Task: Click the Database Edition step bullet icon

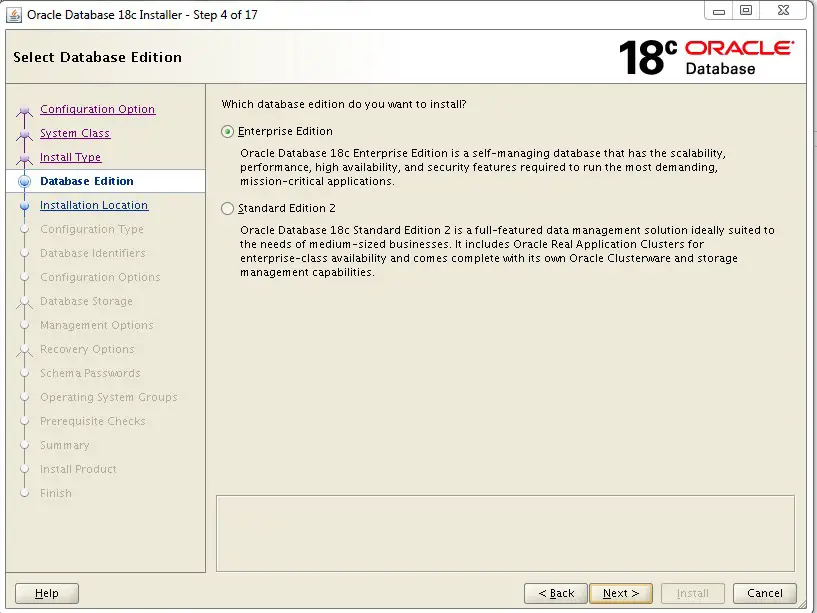Action: tap(24, 181)
